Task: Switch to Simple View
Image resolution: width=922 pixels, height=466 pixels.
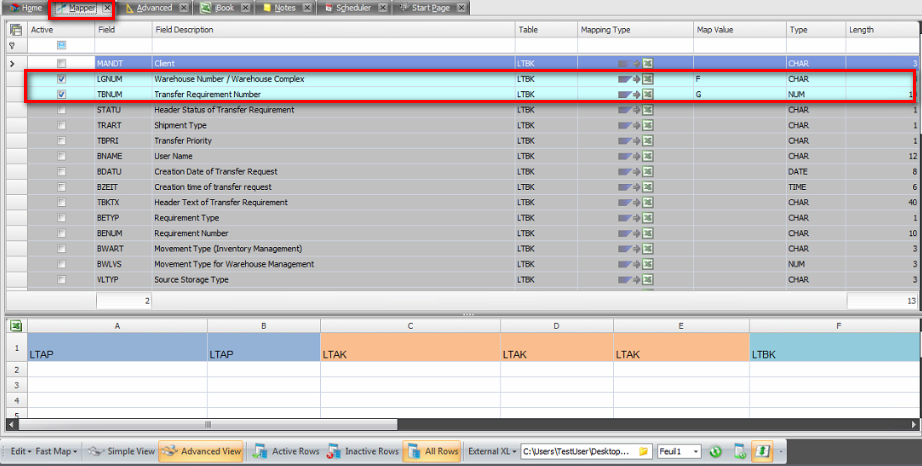Action: click(x=121, y=451)
